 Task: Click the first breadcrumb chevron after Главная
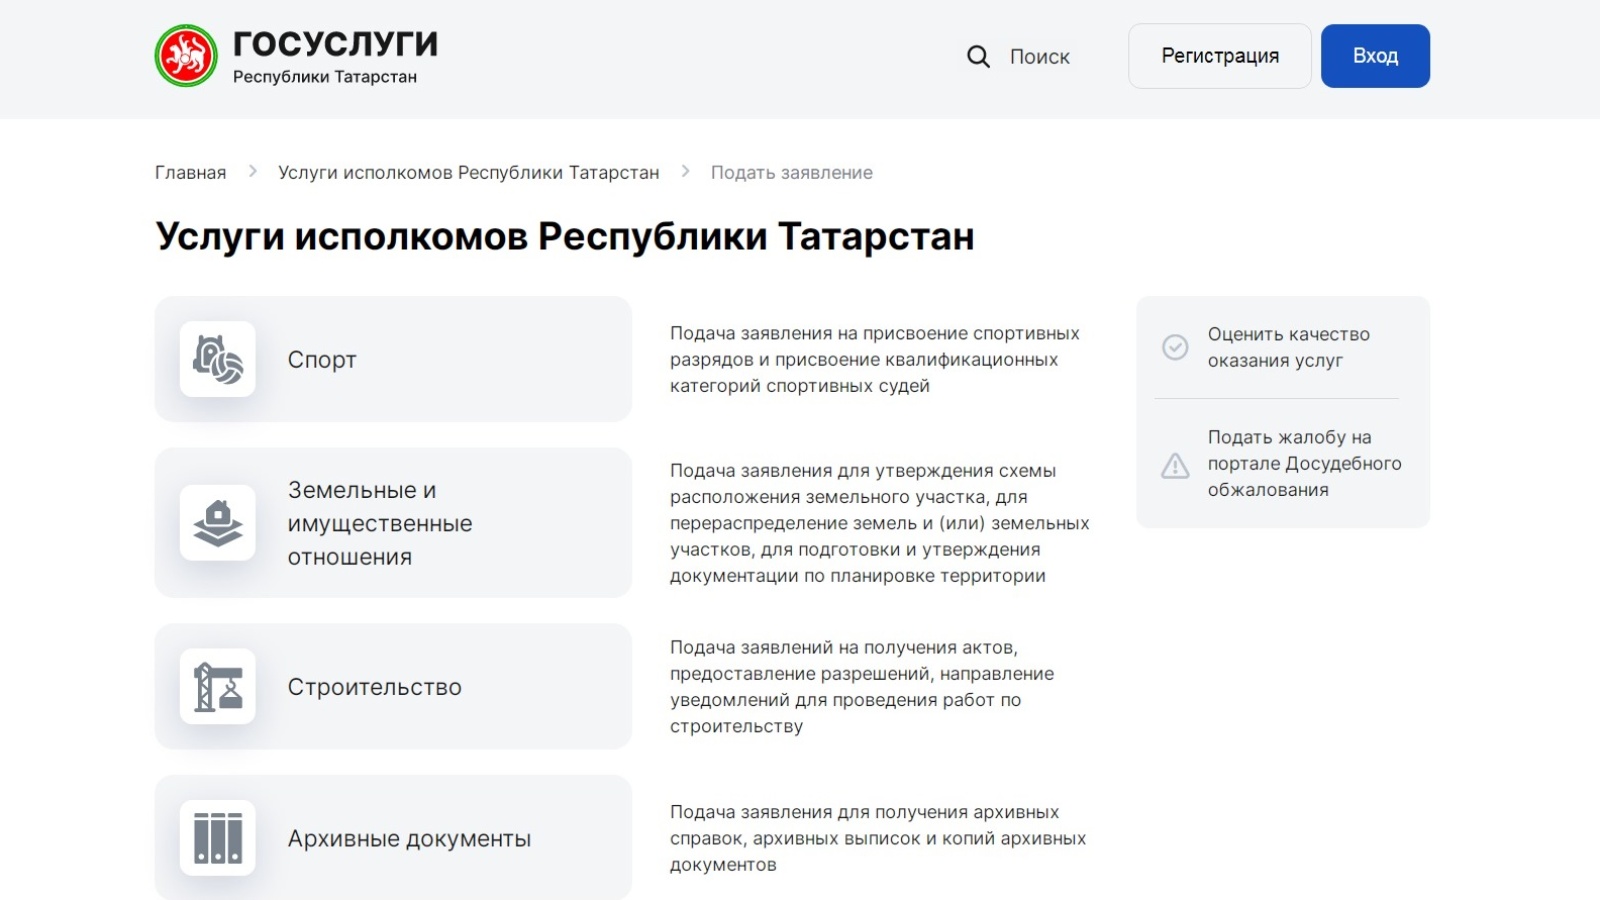point(253,172)
